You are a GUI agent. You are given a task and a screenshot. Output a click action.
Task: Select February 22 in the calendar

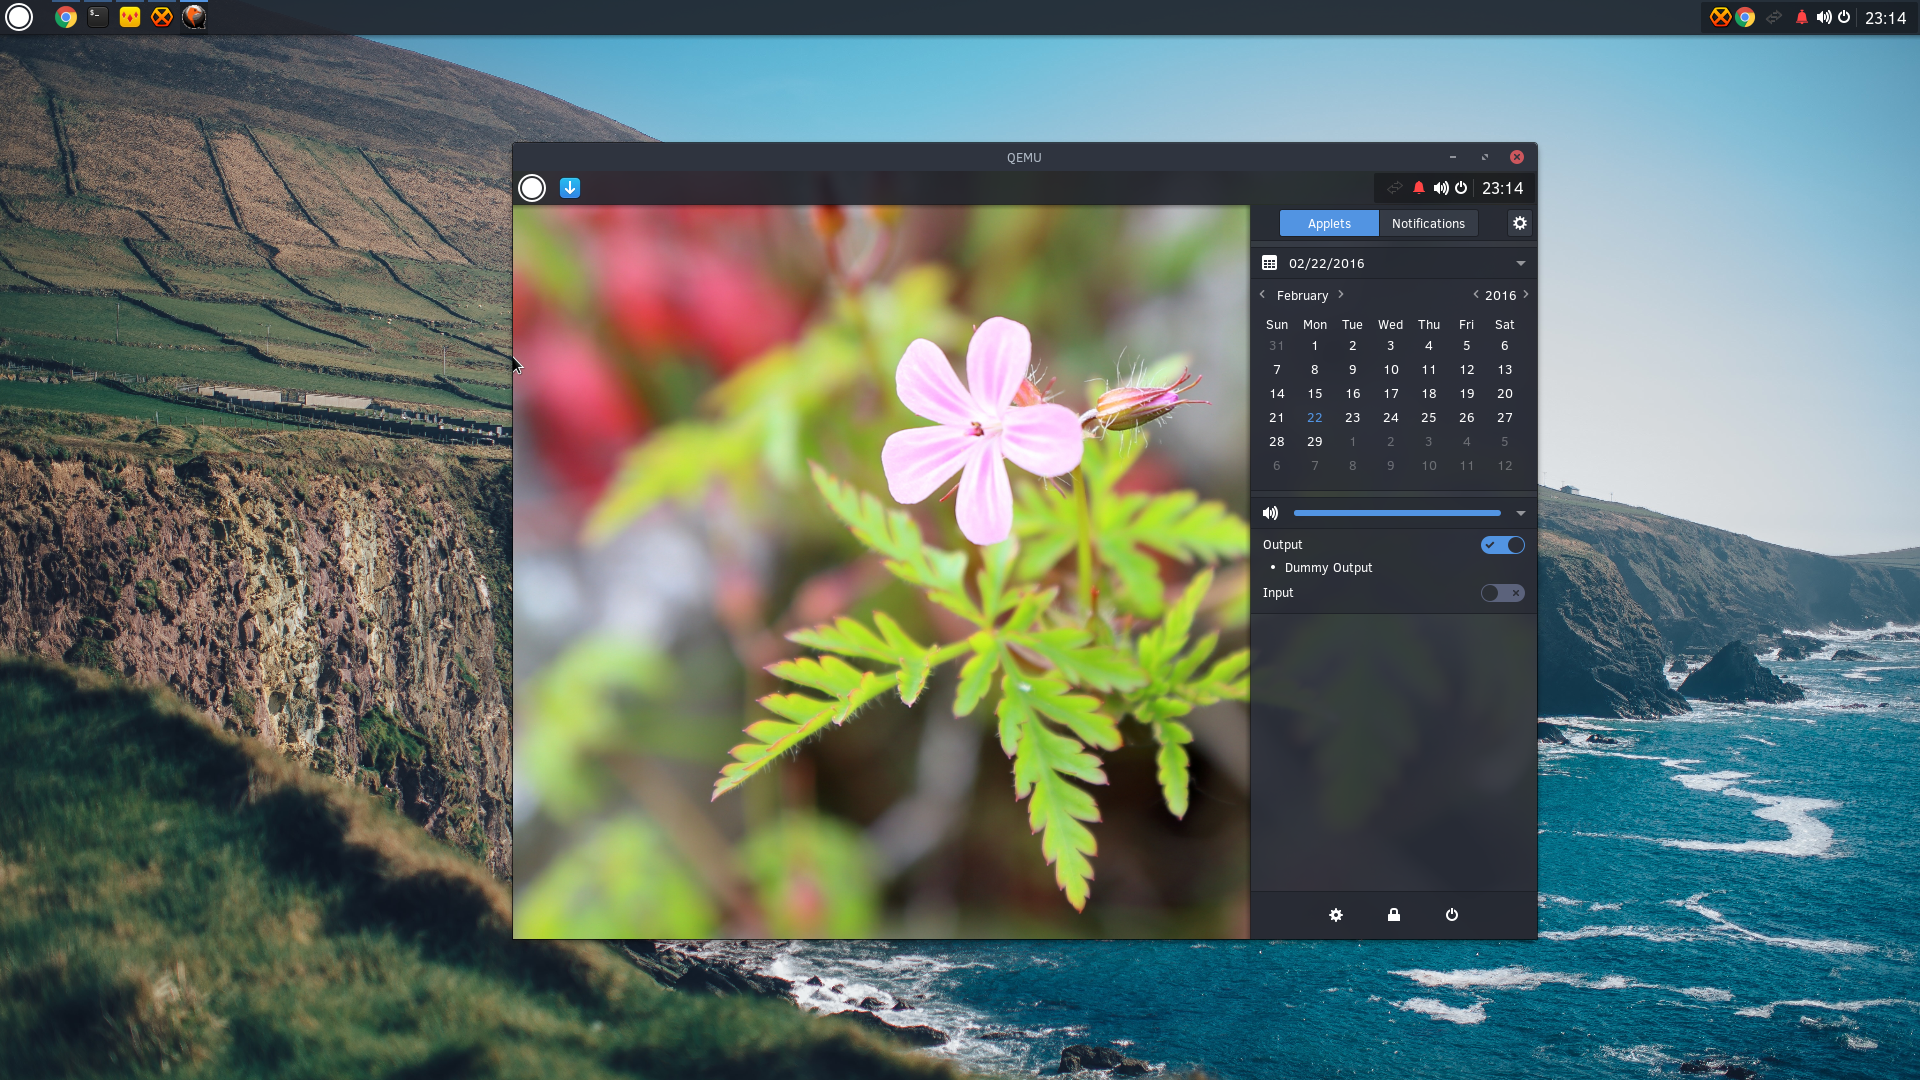1315,418
